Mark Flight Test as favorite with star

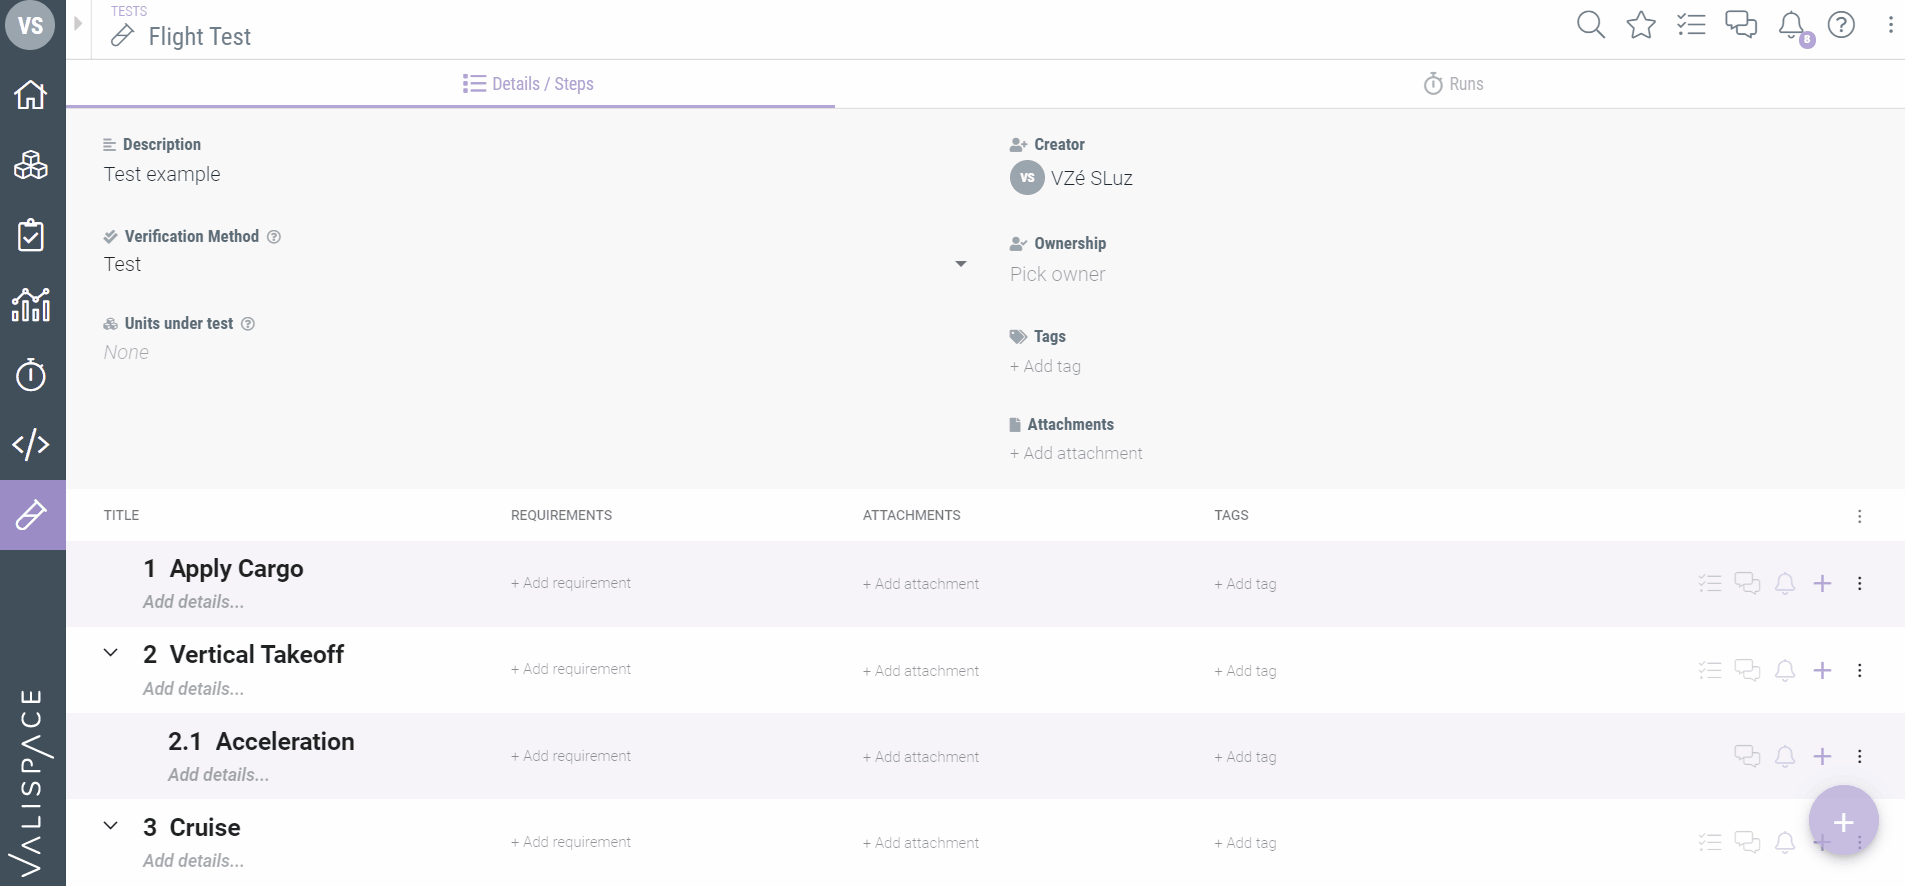1641,25
